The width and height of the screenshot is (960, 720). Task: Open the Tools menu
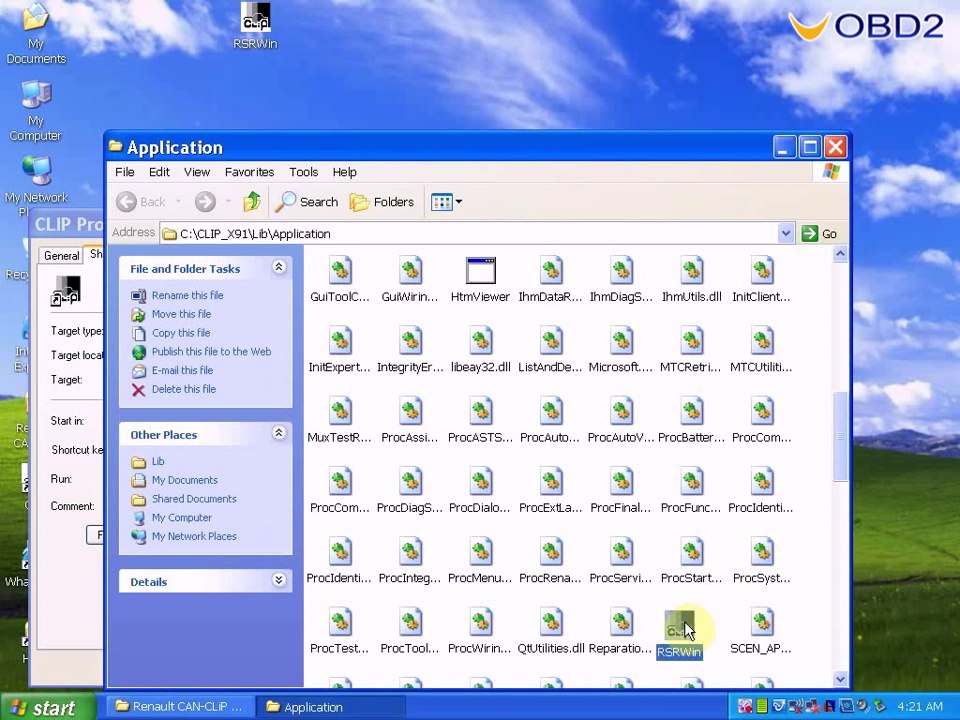[304, 172]
